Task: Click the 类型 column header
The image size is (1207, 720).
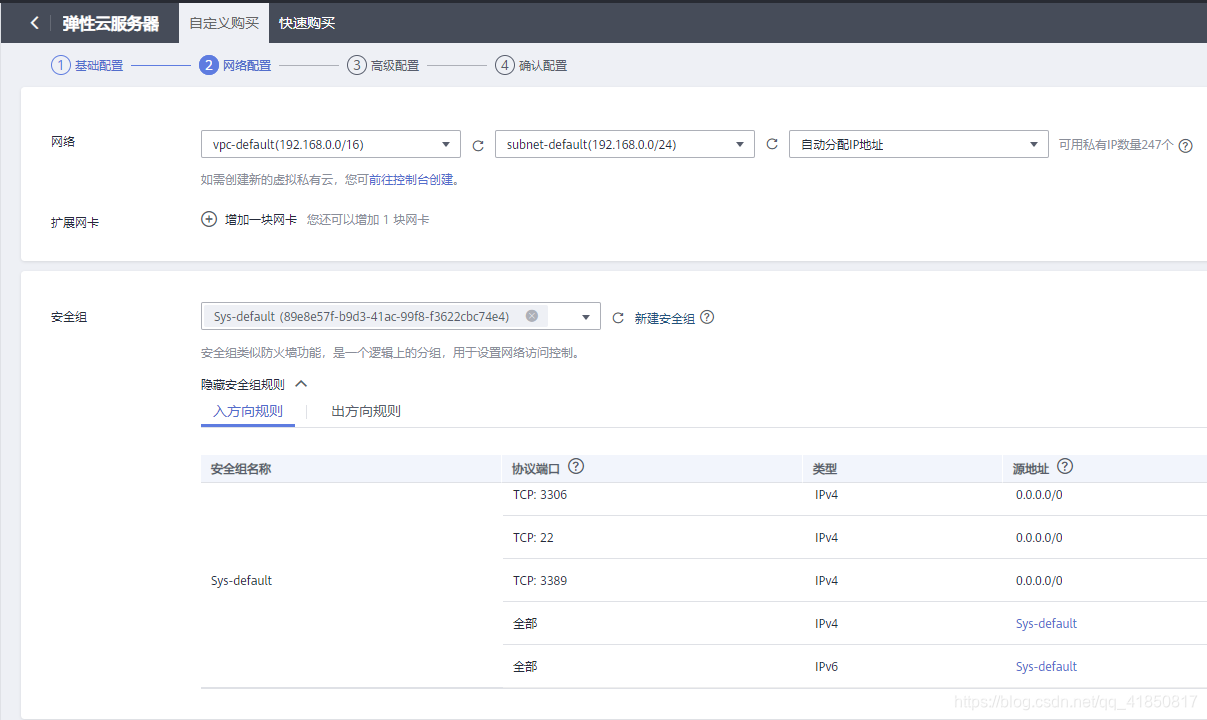Action: coord(826,468)
